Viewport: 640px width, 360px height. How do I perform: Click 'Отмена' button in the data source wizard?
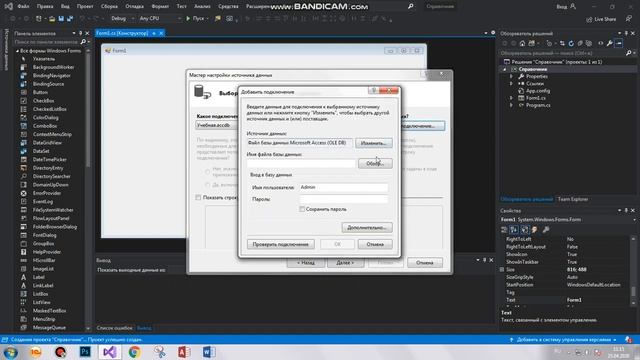(424, 262)
